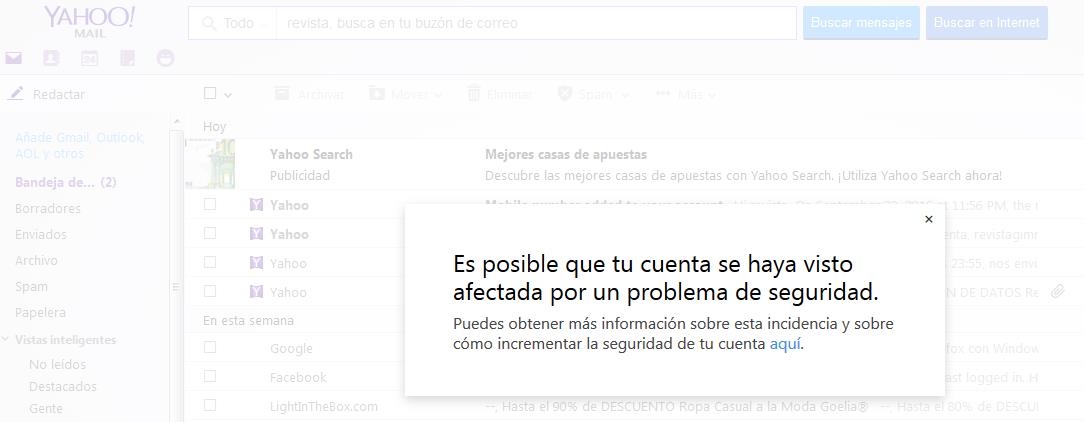The width and height of the screenshot is (1084, 422).
Task: Click Añade Gmail, Outlook, AOL link
Action: (x=80, y=145)
